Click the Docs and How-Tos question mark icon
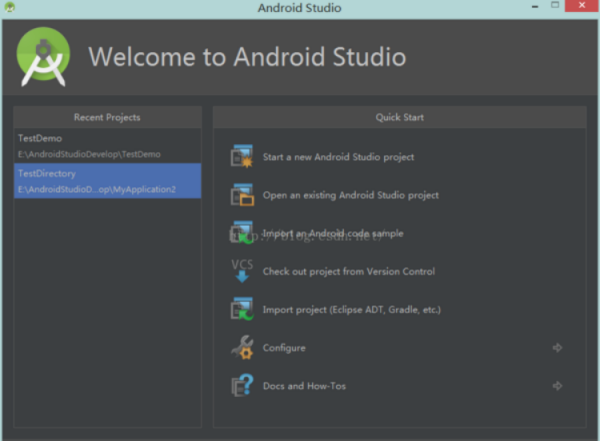This screenshot has width=600, height=441. pos(242,386)
